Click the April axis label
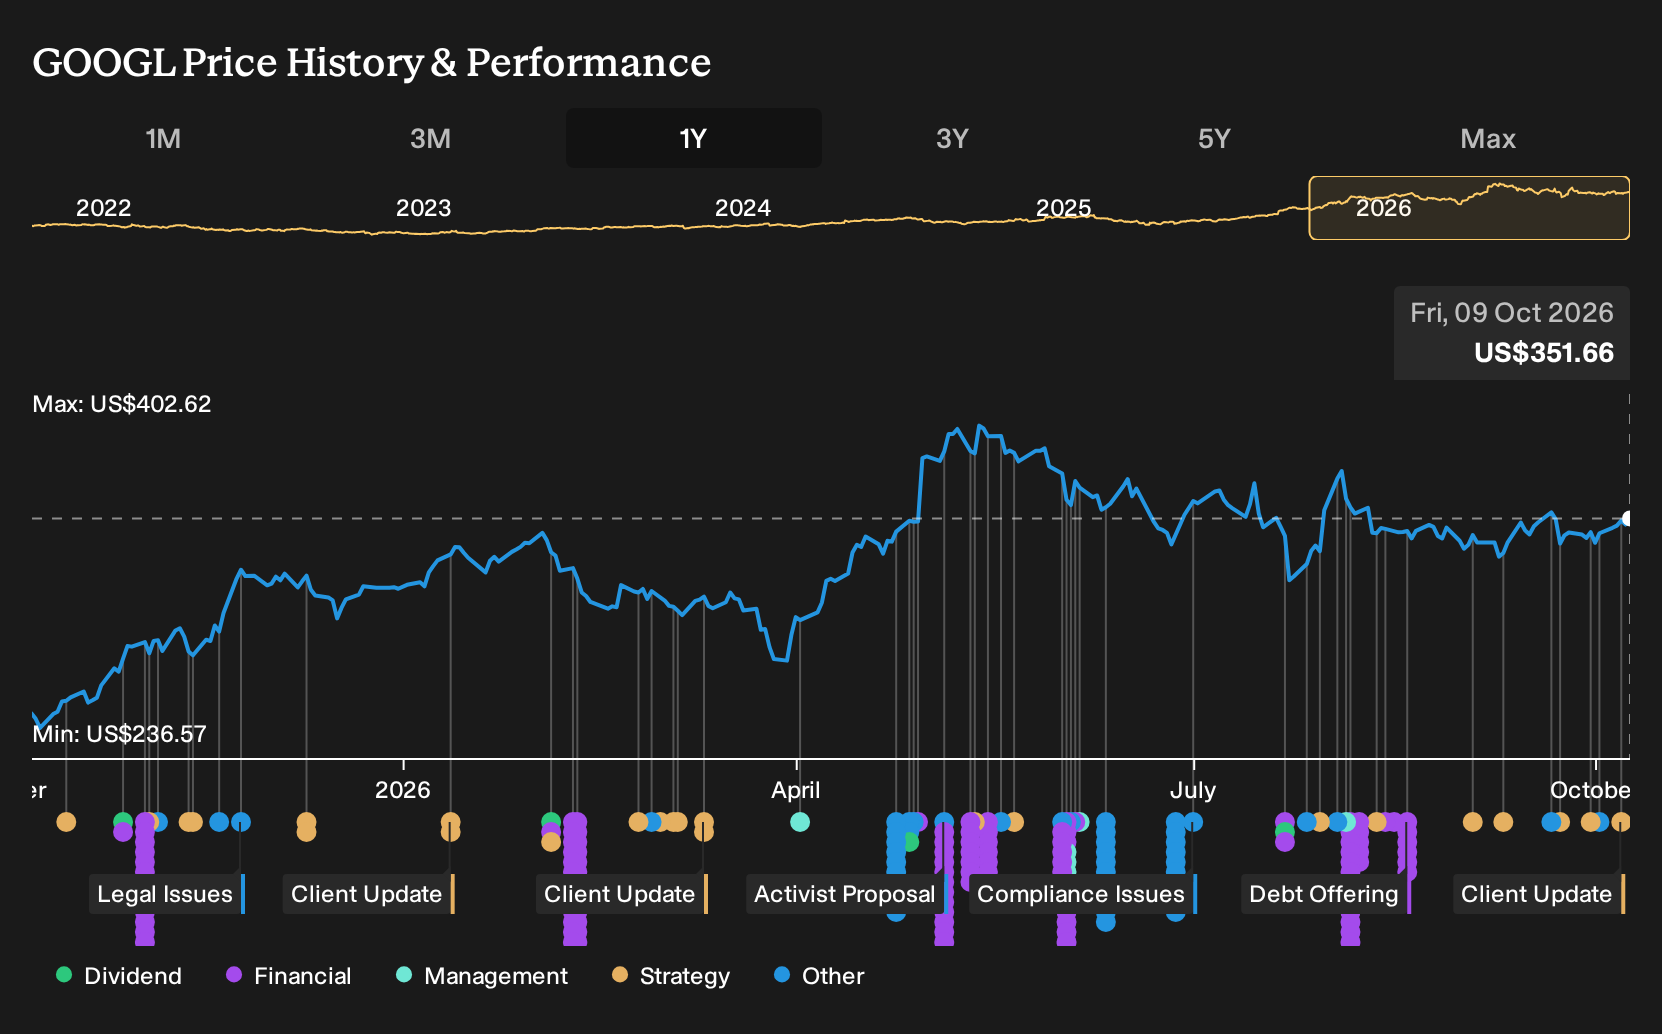1662x1034 pixels. (796, 790)
